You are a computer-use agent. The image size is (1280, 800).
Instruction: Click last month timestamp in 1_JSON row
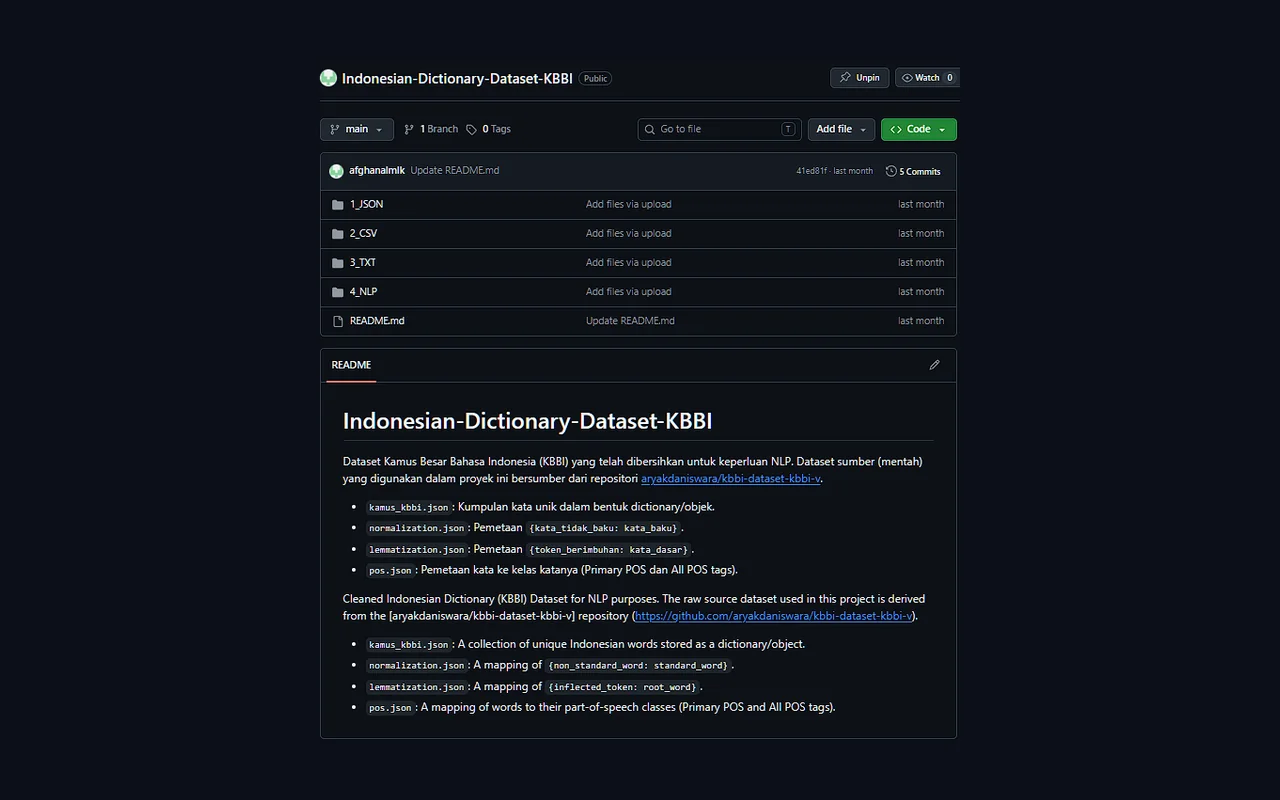click(921, 204)
